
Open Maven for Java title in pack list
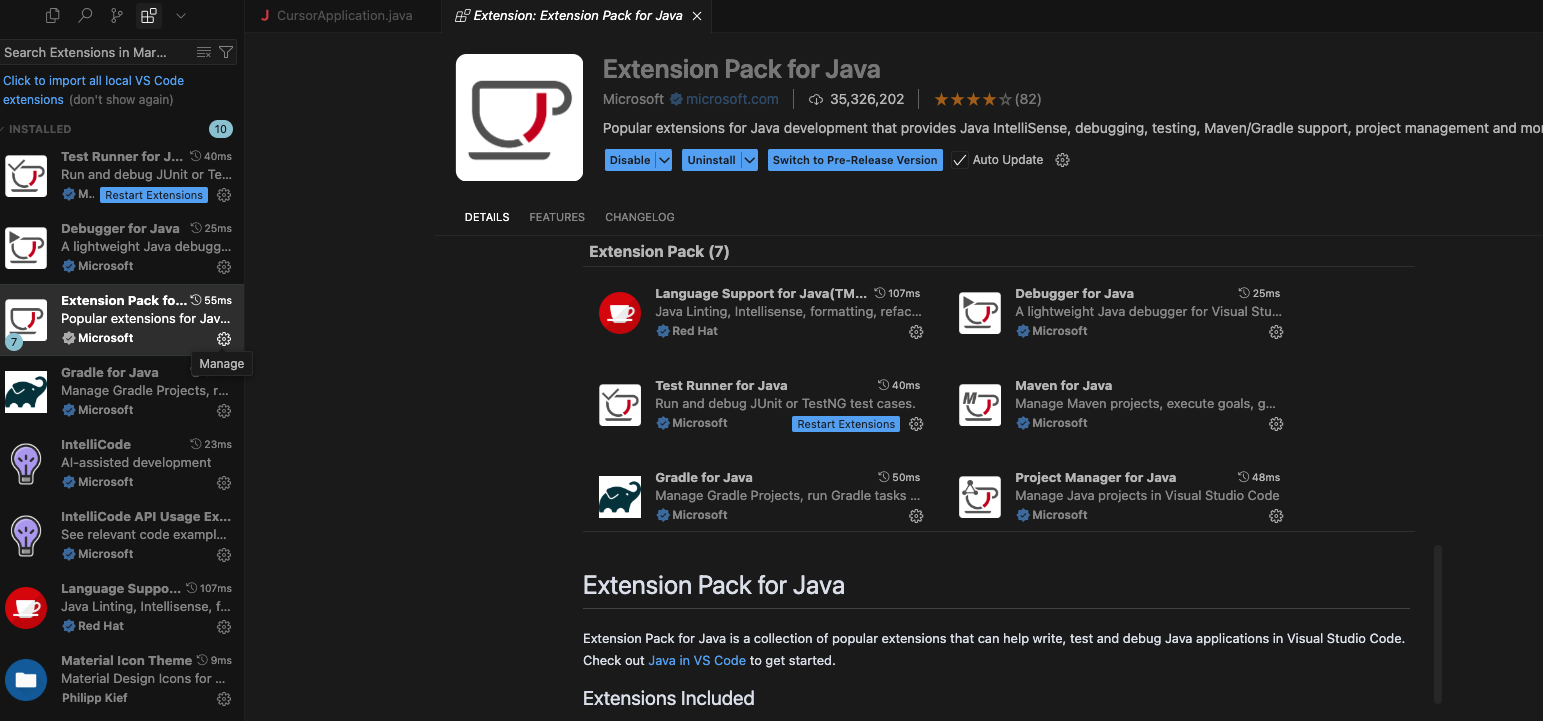tap(1063, 385)
